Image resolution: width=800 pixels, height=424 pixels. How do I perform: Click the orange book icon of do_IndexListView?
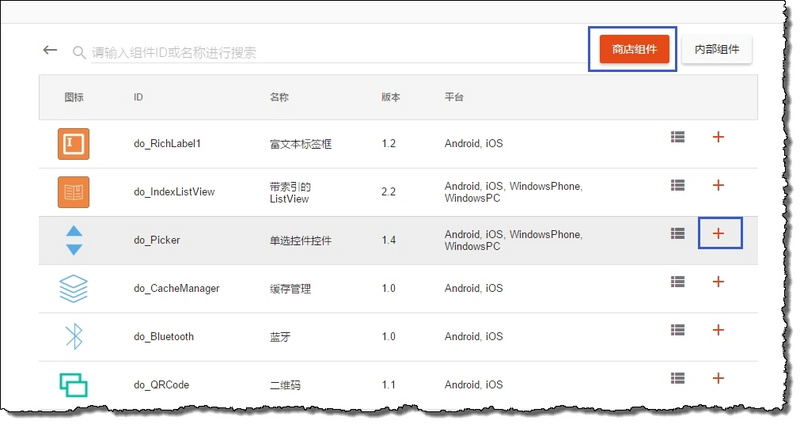(x=73, y=192)
